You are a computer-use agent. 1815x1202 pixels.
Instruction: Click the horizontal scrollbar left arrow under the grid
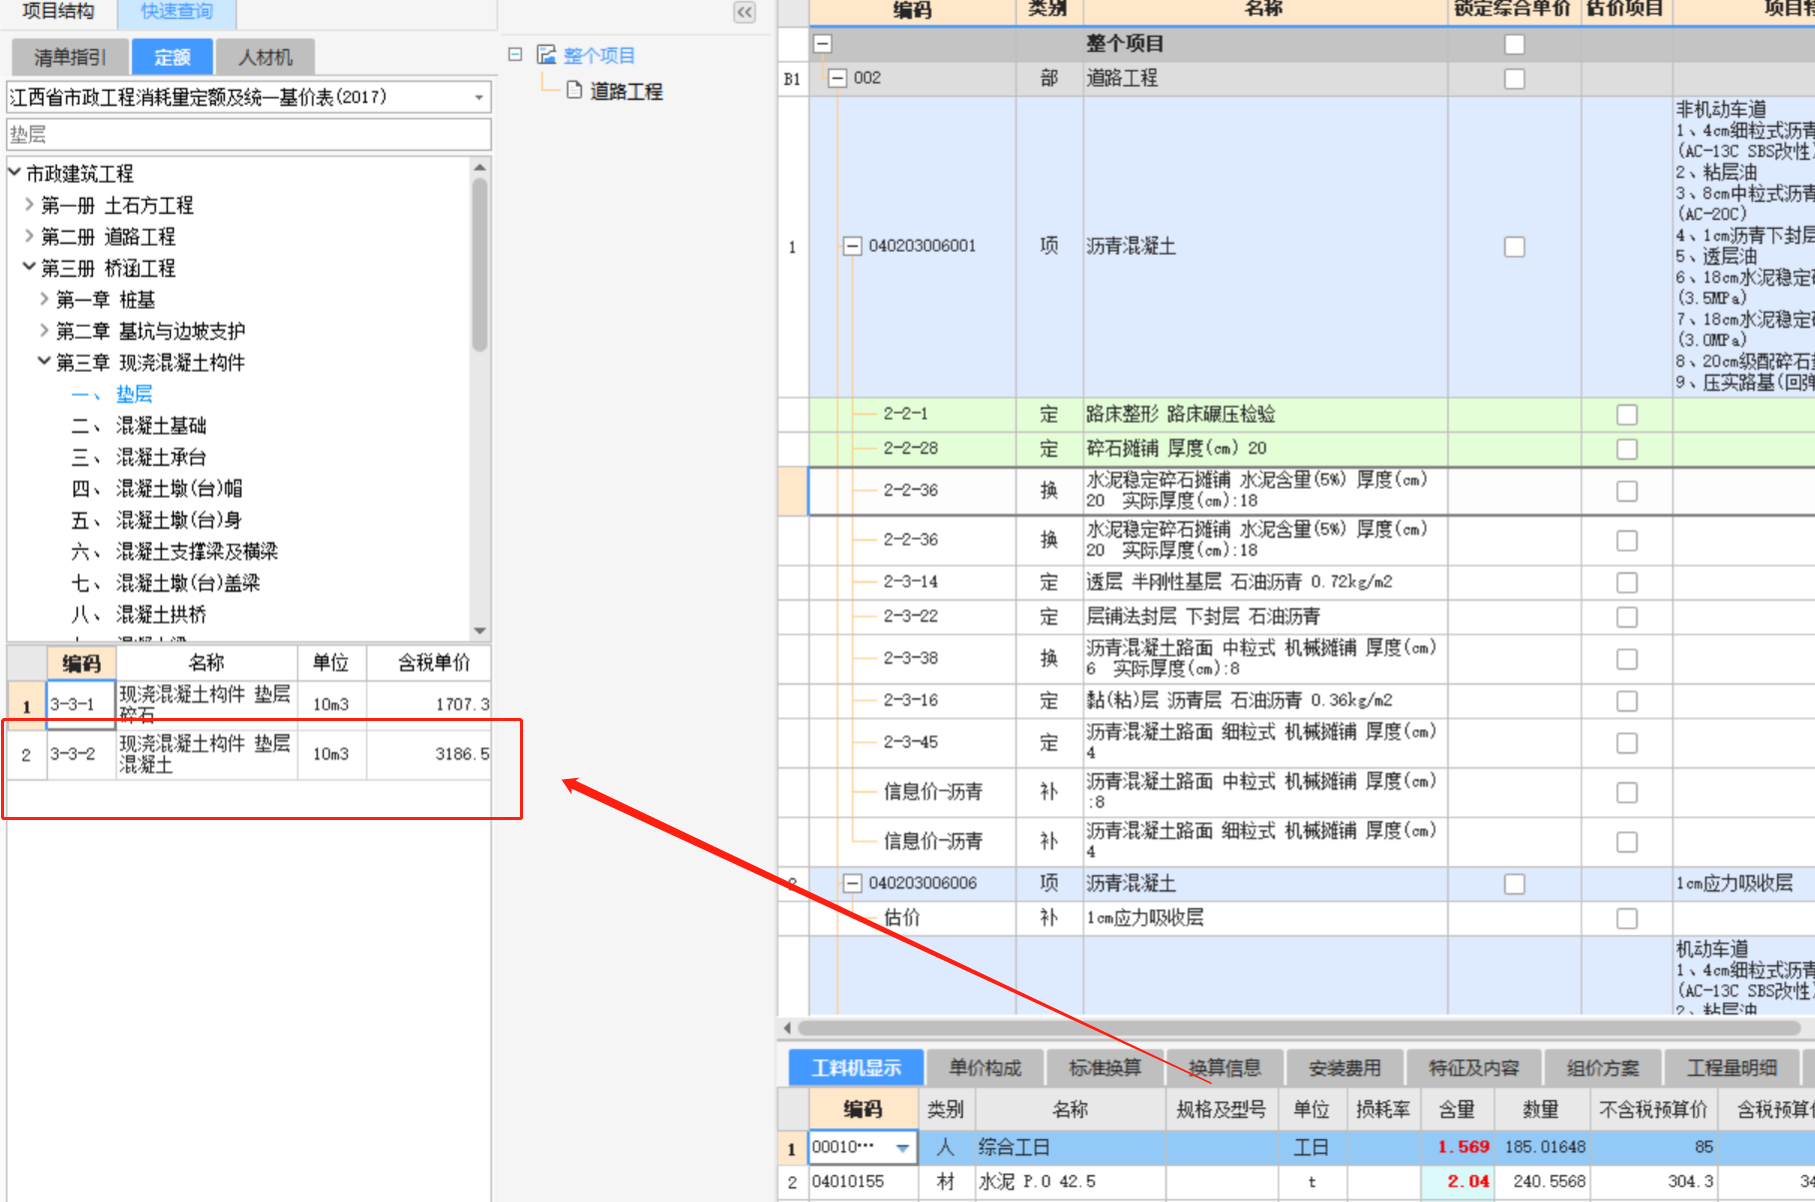[787, 1028]
